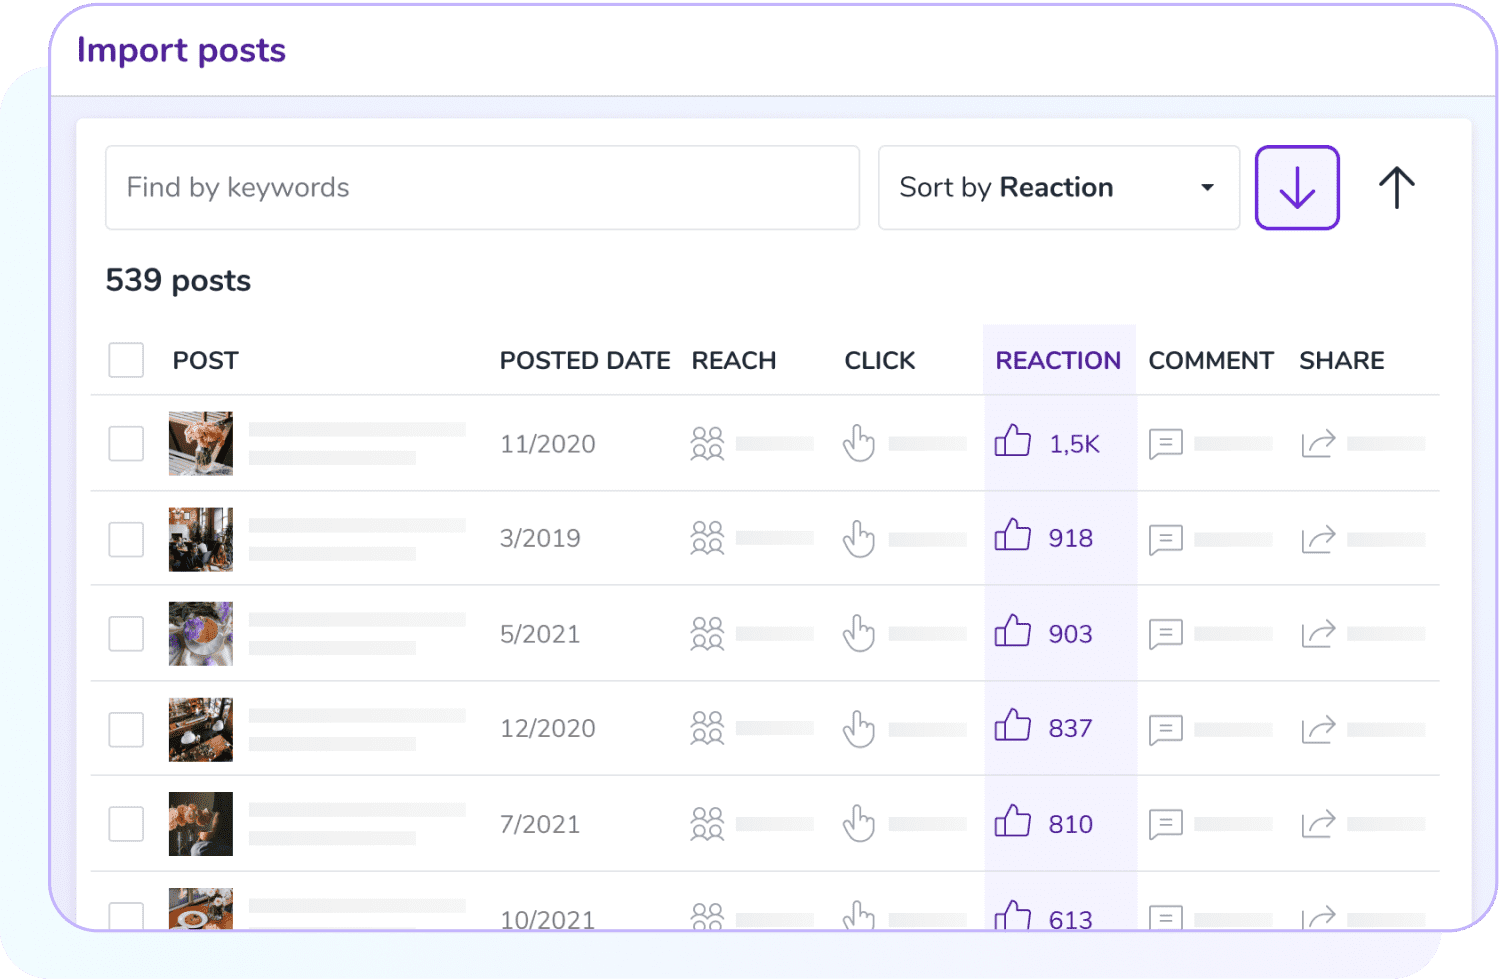Screen dimensions: 1500x979
Task: Click reach people icon in 7/2021 row
Action: (707, 824)
